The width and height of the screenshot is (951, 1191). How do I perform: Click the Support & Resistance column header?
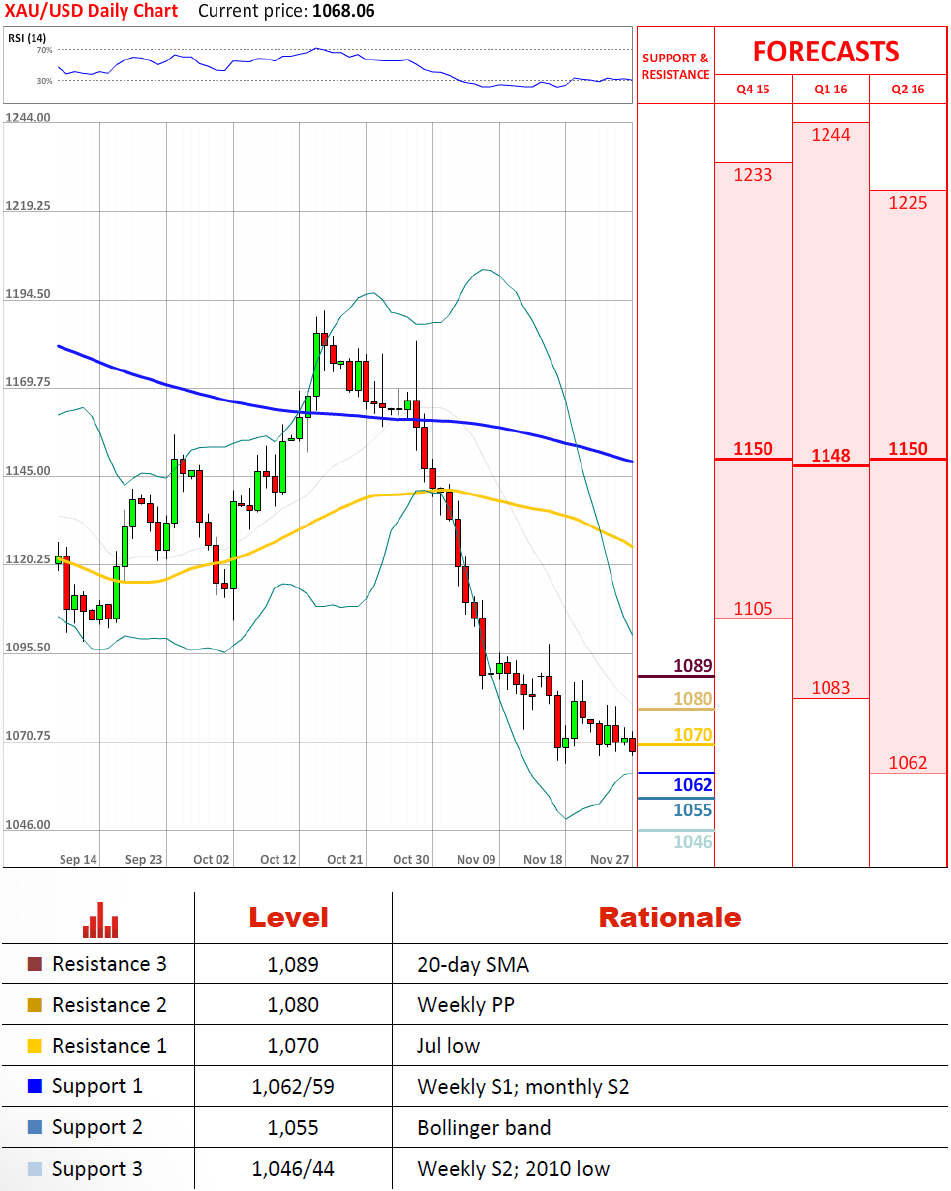tap(675, 66)
